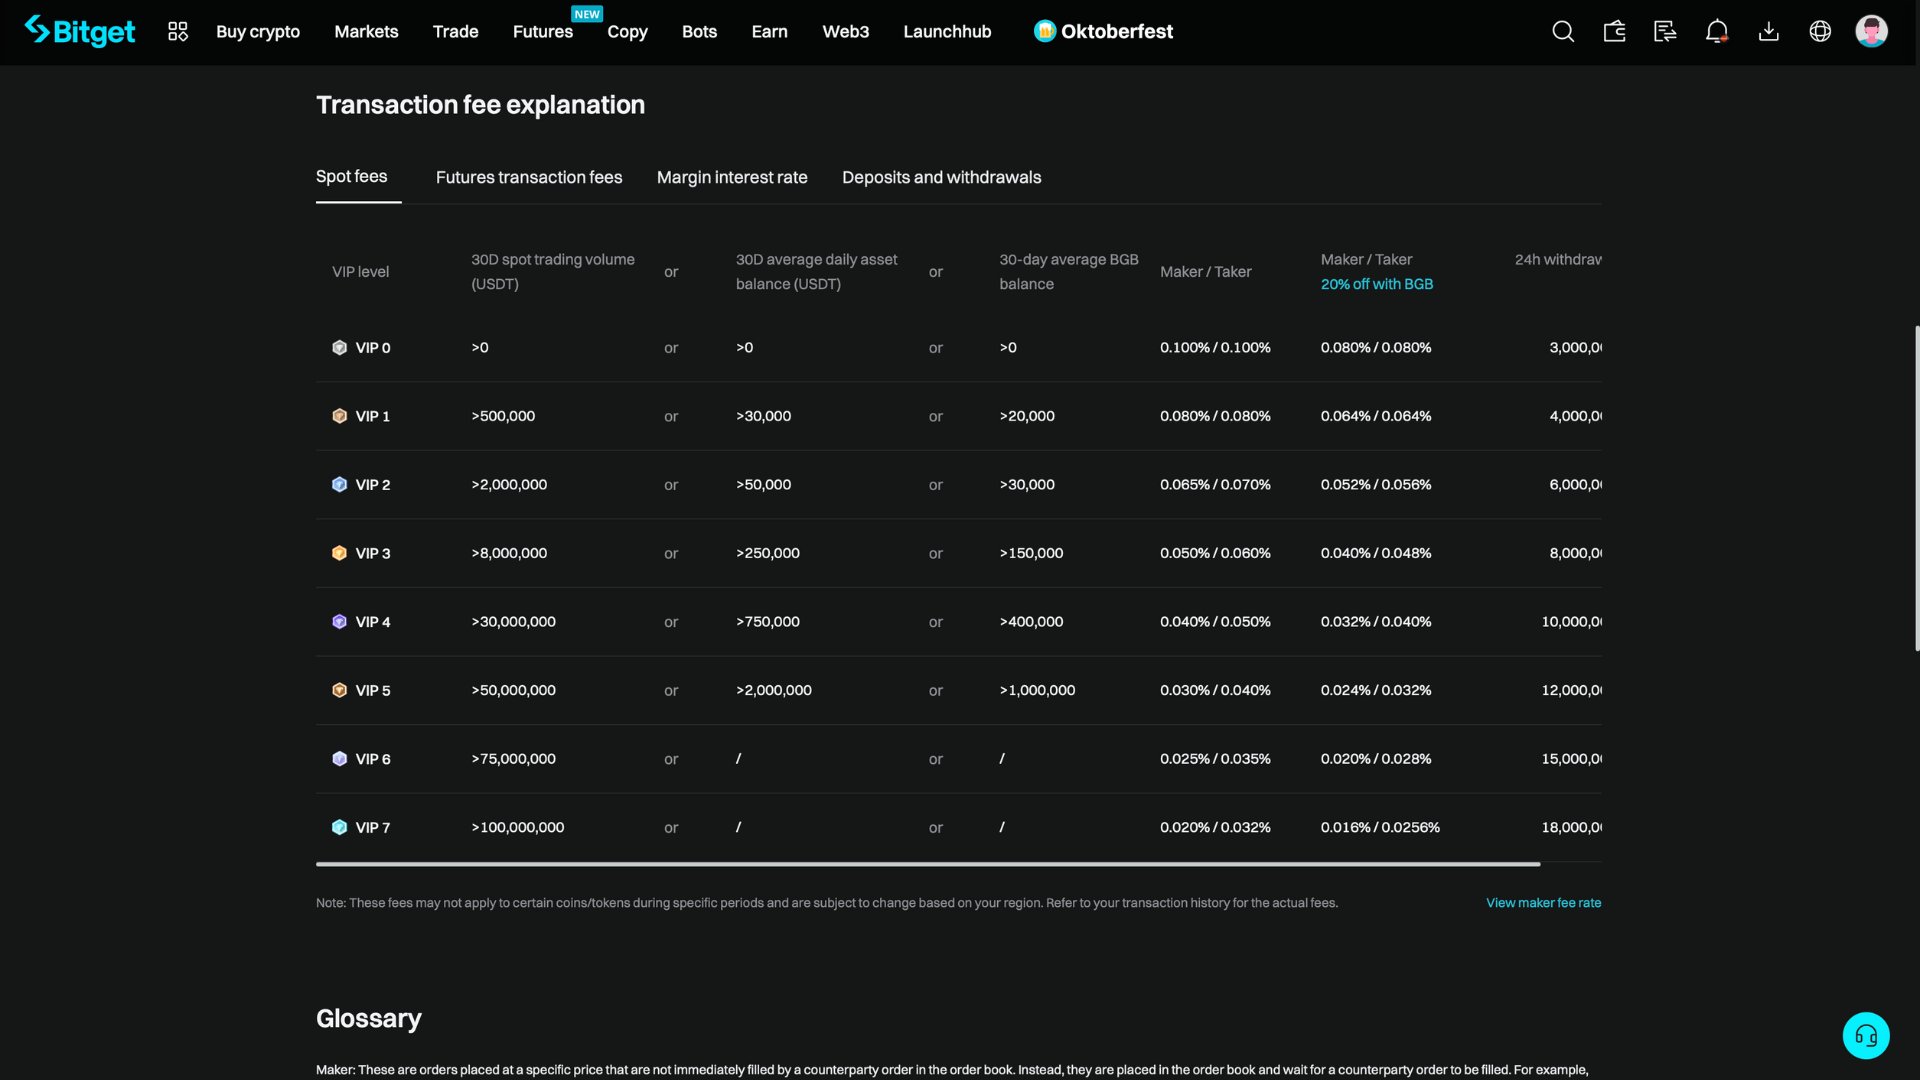Screen dimensions: 1920x1080
Task: Open the notifications bell
Action: pos(1717,32)
